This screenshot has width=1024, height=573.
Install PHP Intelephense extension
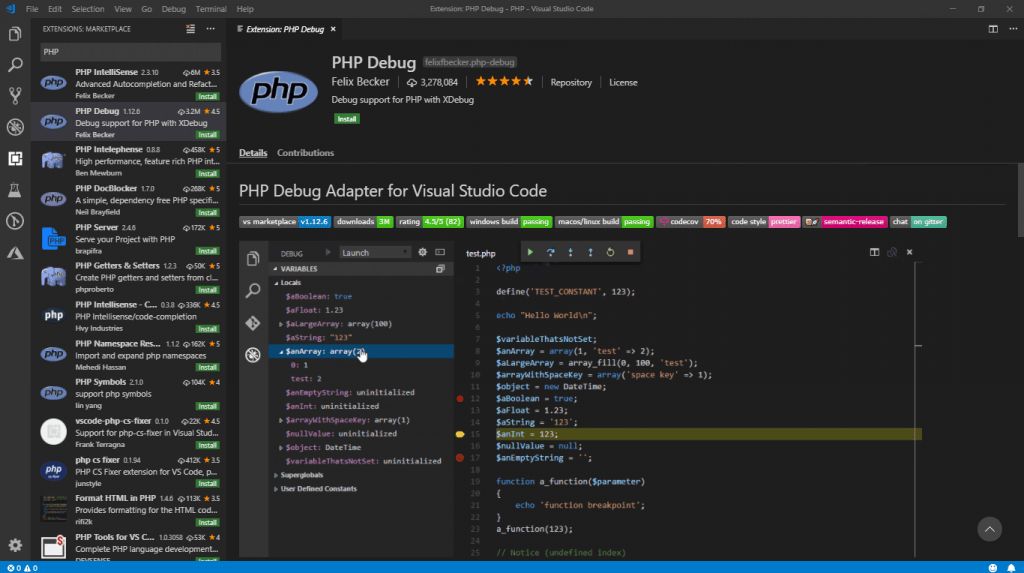pyautogui.click(x=208, y=174)
